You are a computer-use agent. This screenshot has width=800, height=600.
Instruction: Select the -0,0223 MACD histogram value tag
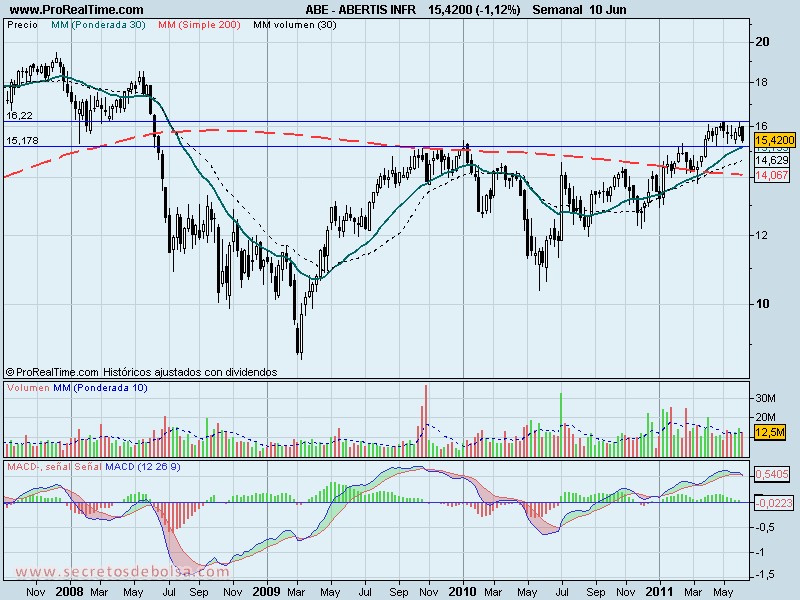pyautogui.click(x=774, y=503)
